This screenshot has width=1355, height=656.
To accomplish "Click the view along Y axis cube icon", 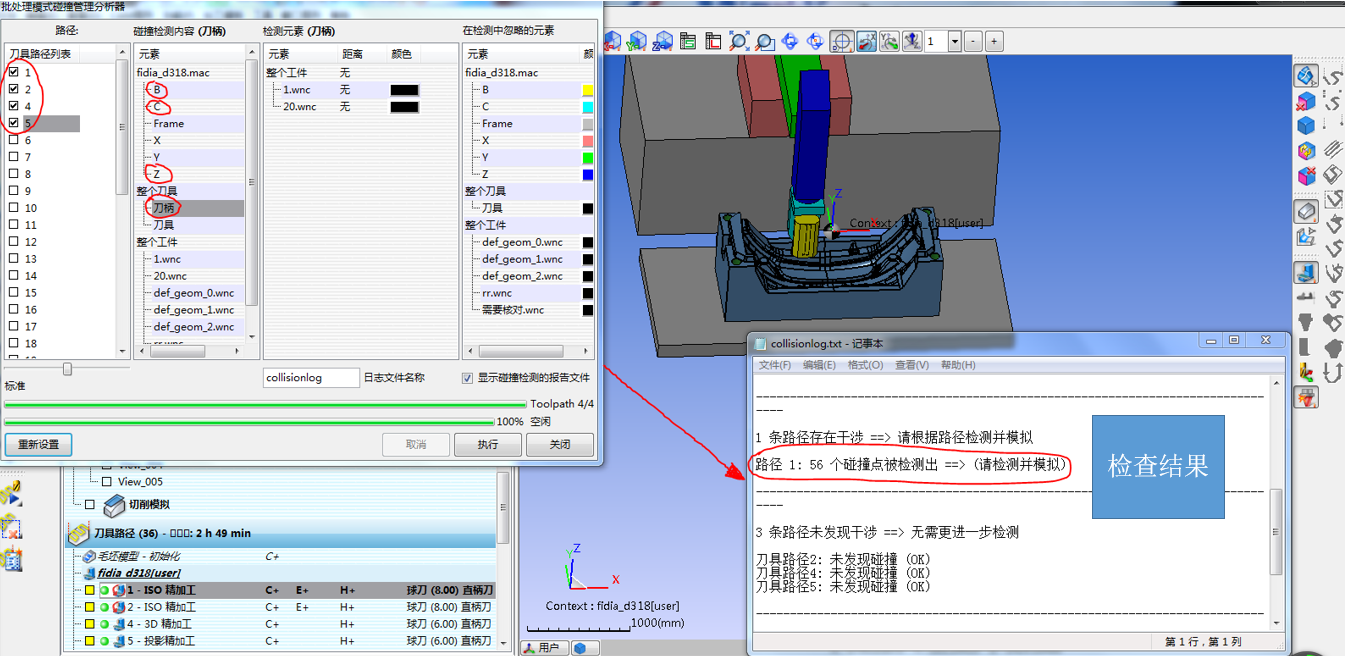I will coord(636,41).
